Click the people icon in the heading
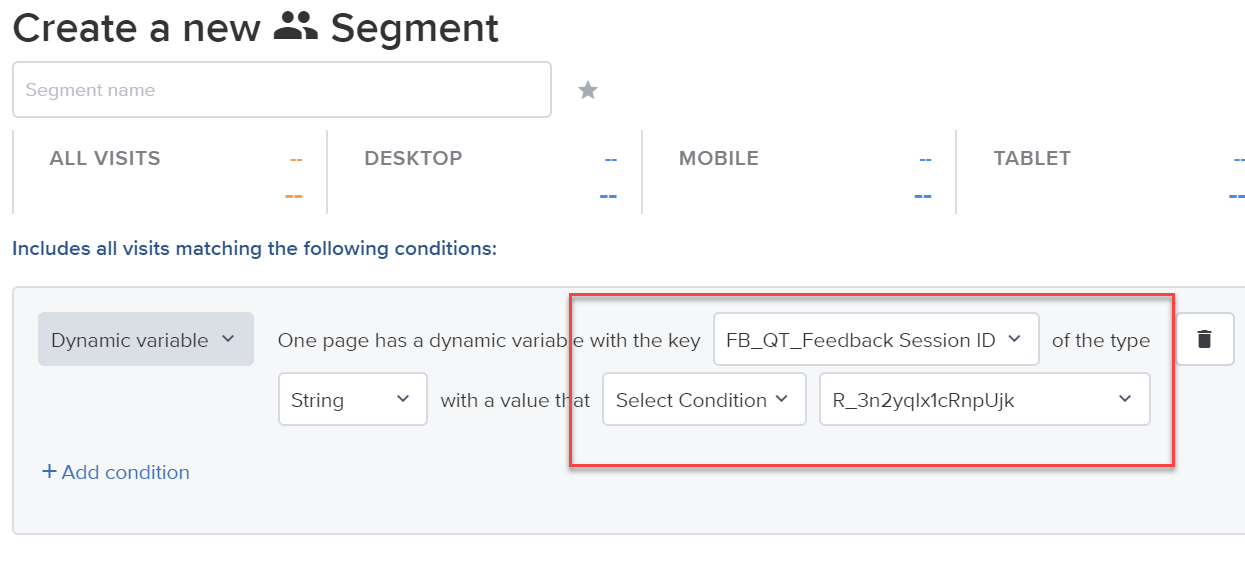 (295, 28)
